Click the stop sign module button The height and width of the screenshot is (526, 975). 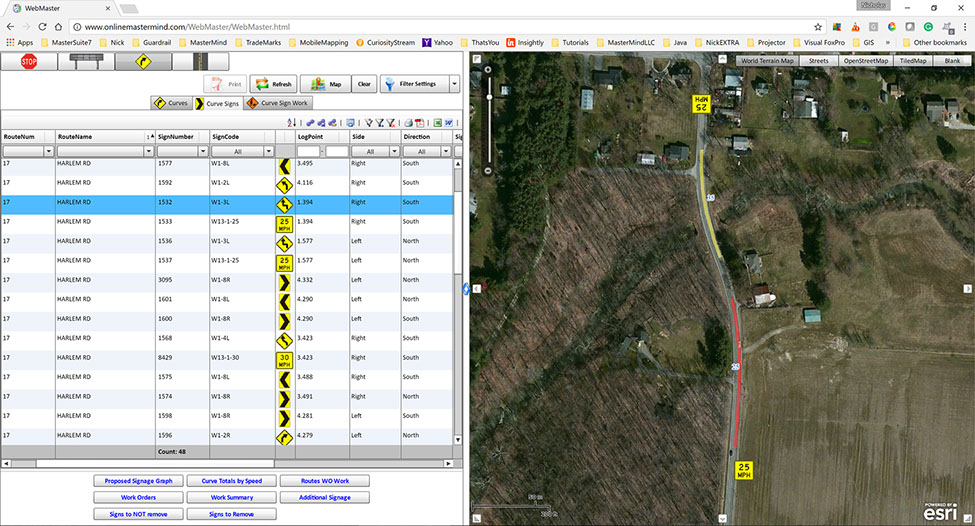29,62
